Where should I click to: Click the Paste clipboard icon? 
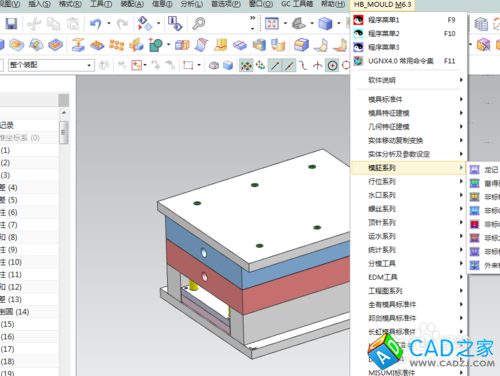point(73,24)
